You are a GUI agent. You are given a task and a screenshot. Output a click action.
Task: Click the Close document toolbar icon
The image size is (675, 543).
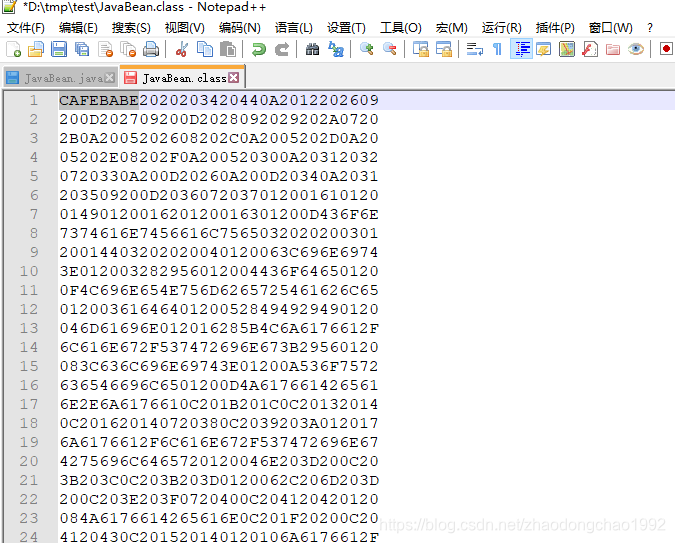[105, 49]
